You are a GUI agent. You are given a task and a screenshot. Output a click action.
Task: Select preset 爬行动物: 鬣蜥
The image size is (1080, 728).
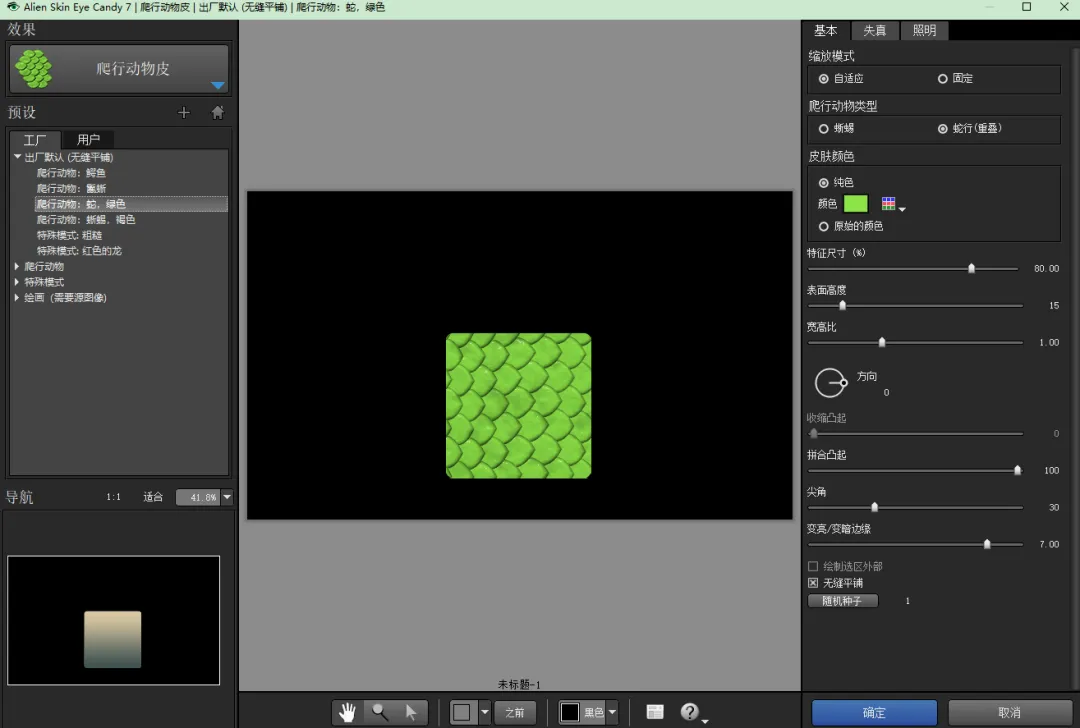coord(71,188)
